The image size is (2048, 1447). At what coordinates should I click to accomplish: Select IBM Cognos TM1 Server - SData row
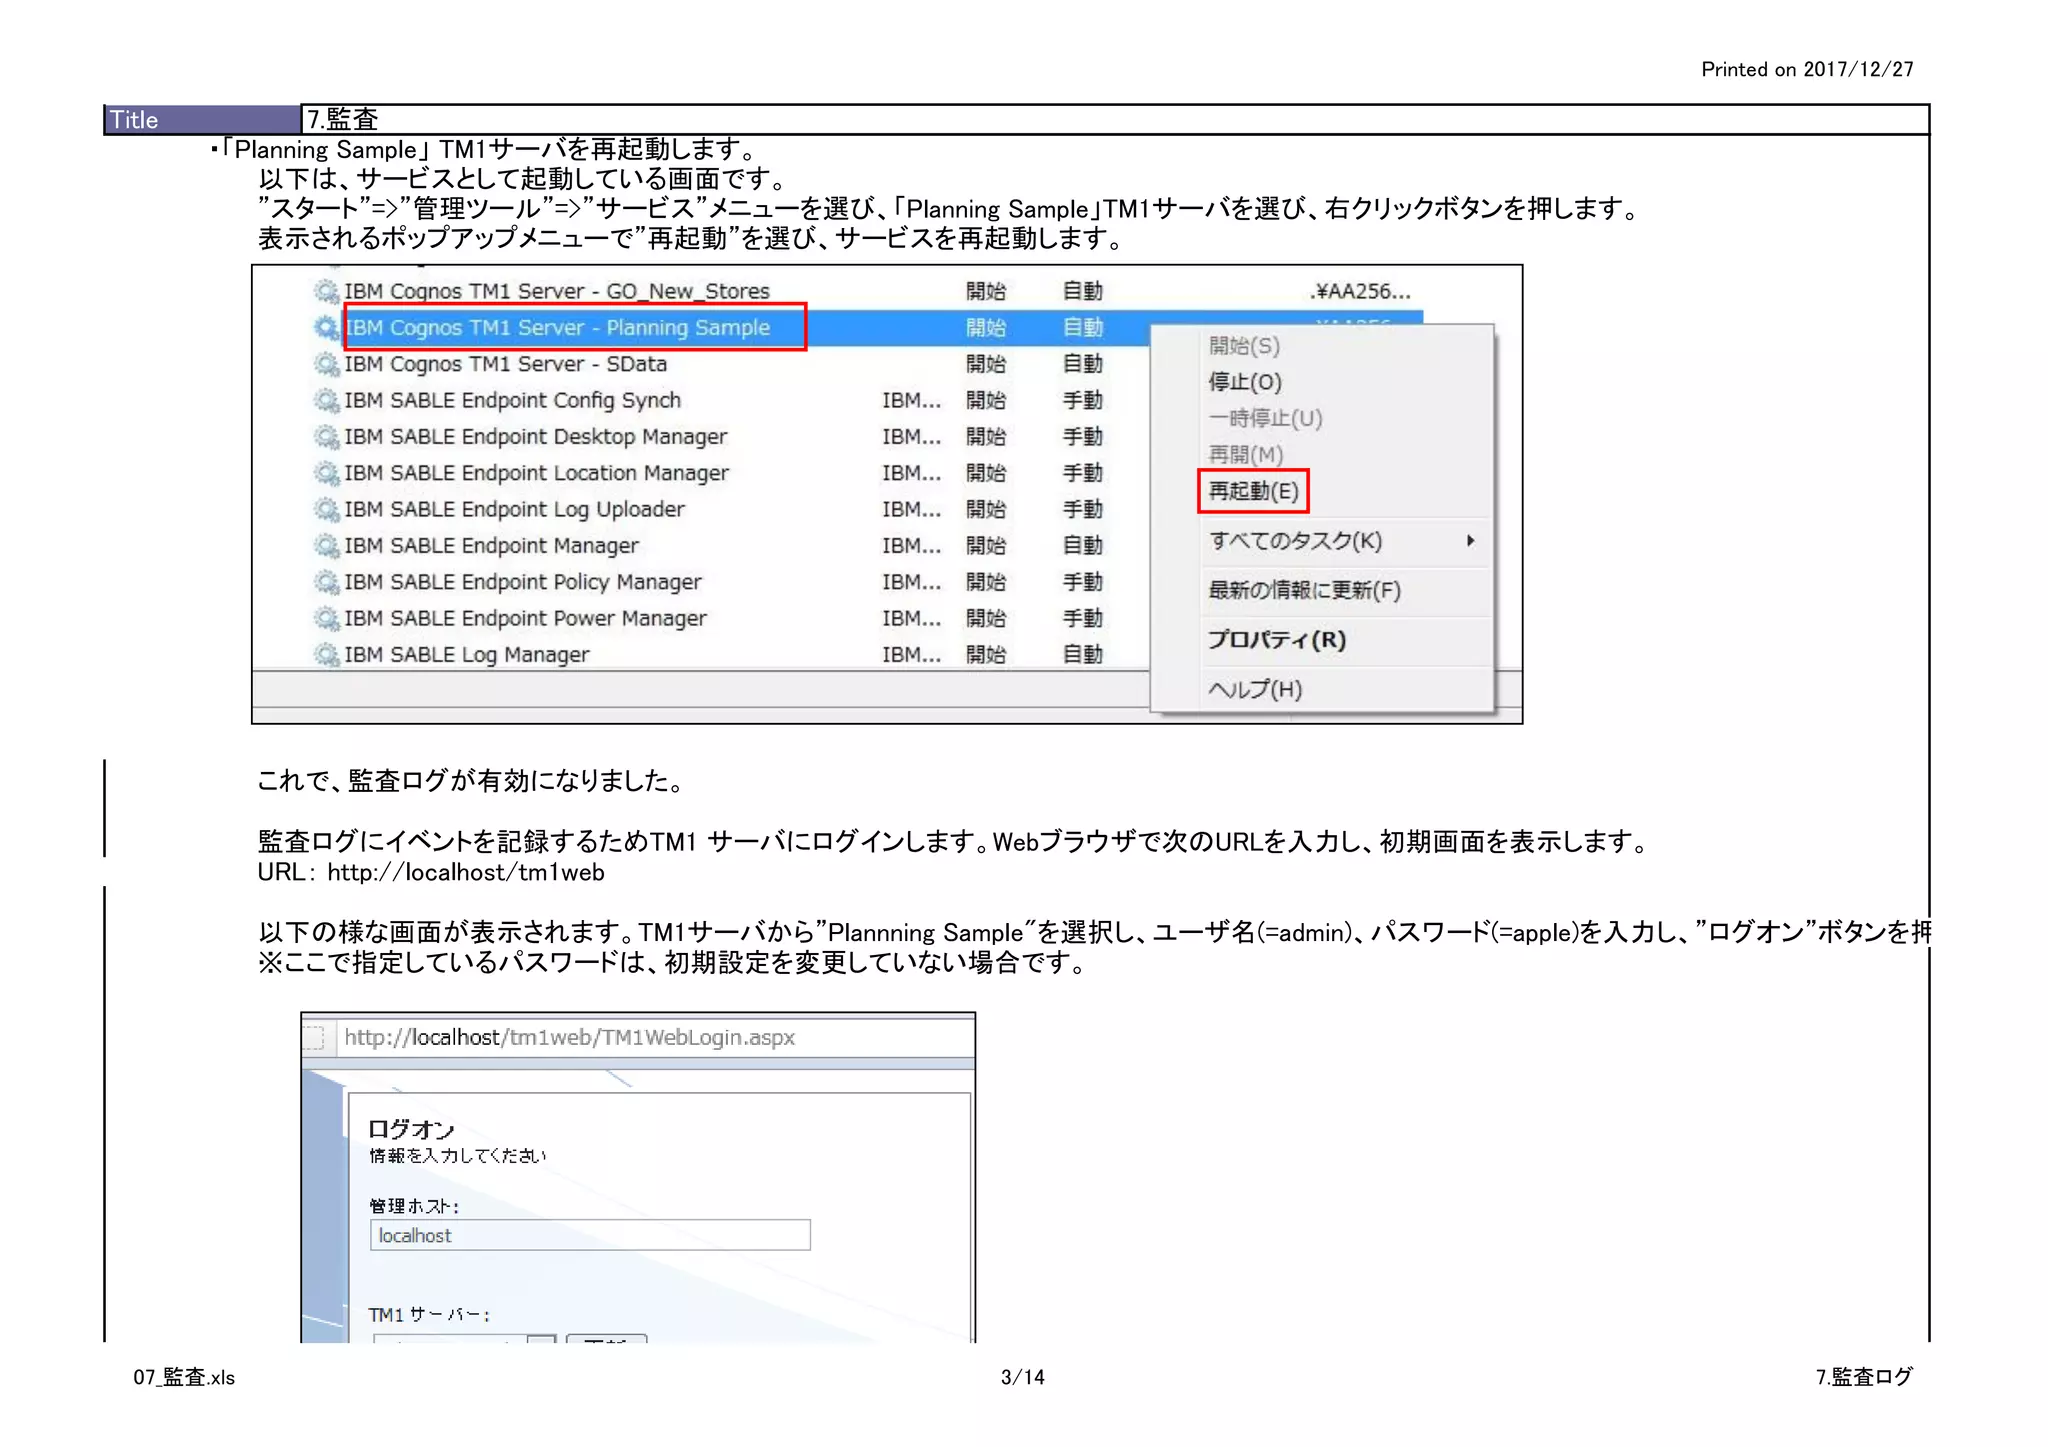(x=505, y=364)
